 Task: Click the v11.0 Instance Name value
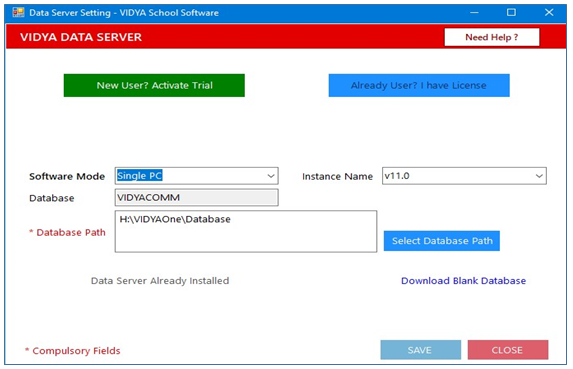tap(397, 176)
